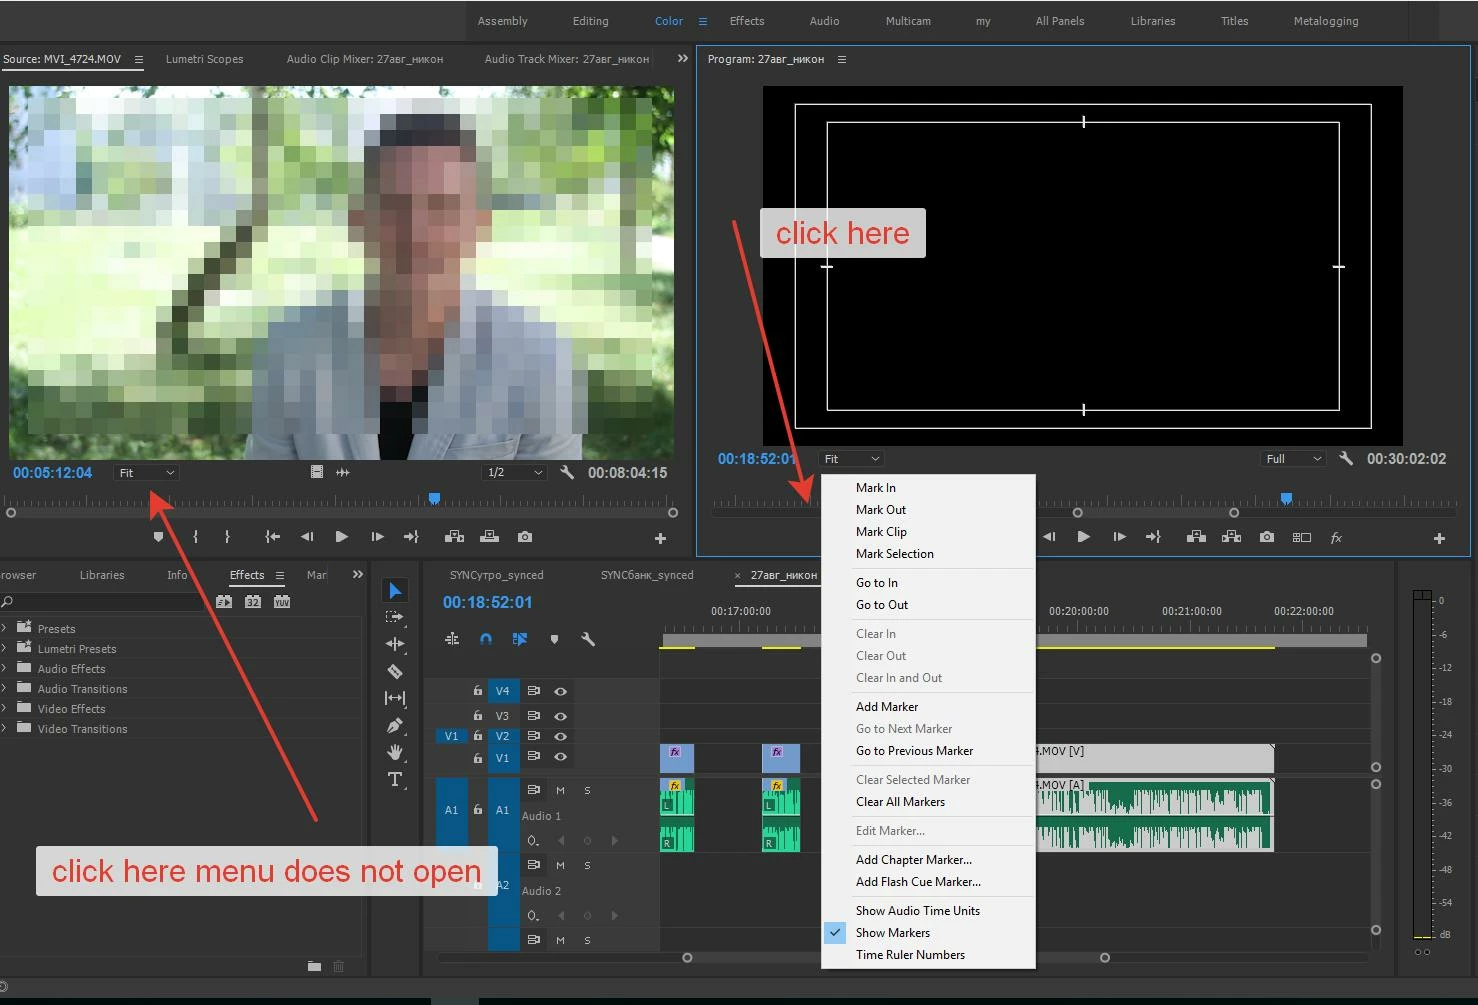Select the Hand tool in the toolbar
This screenshot has width=1478, height=1005.
(395, 752)
